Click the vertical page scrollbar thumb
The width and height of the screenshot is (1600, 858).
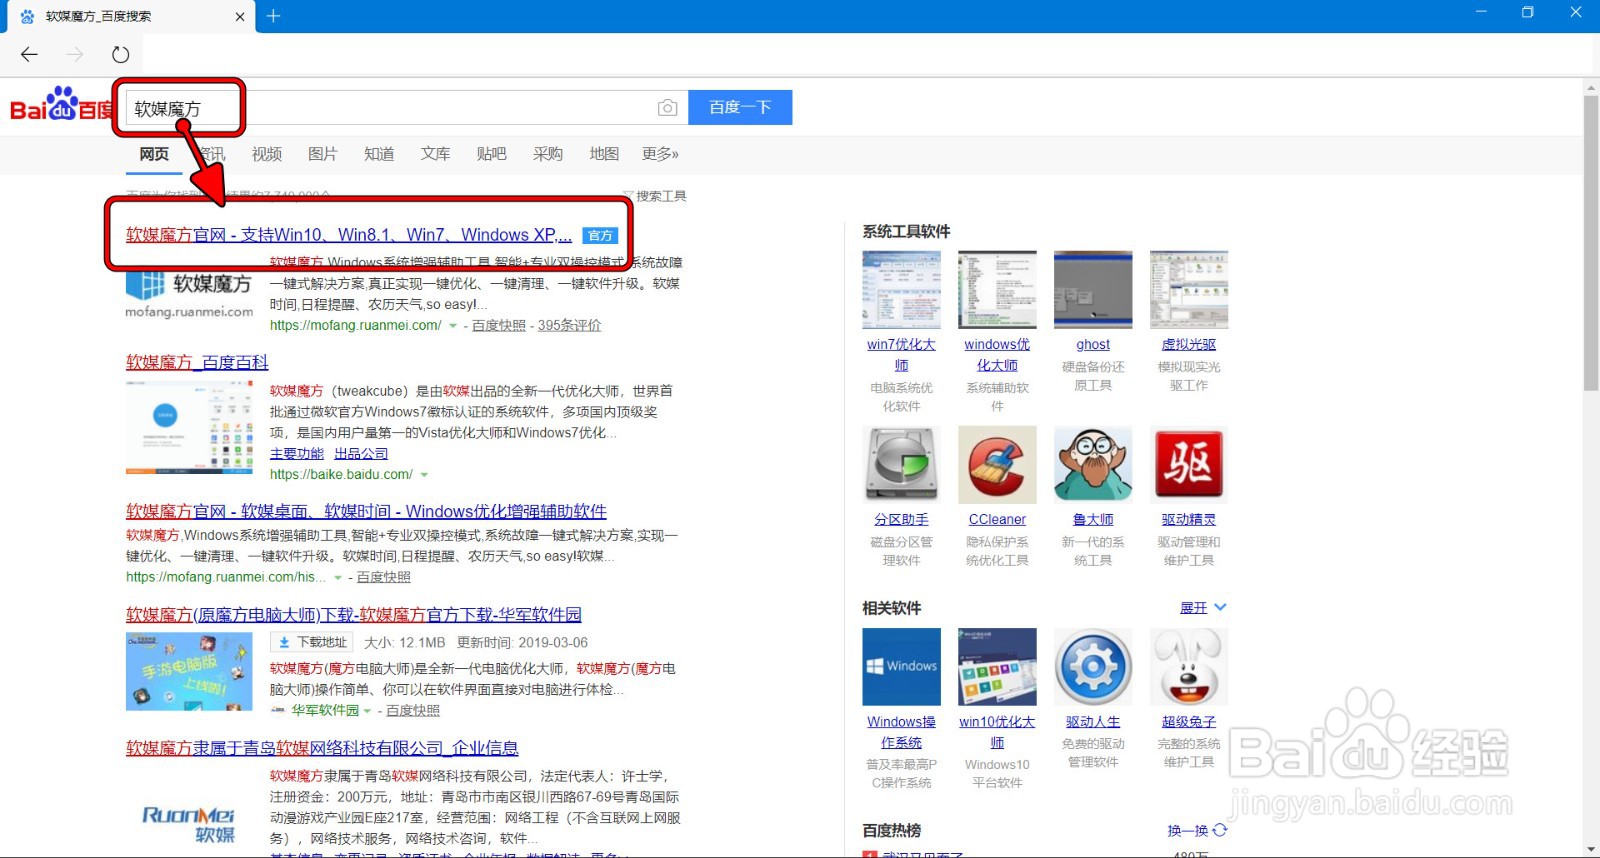pyautogui.click(x=1591, y=242)
